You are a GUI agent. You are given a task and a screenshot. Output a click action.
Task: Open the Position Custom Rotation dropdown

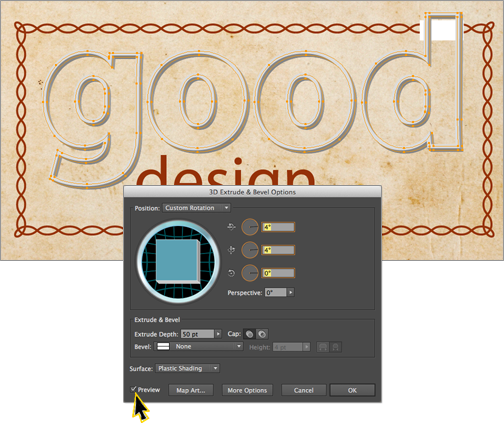coord(196,208)
